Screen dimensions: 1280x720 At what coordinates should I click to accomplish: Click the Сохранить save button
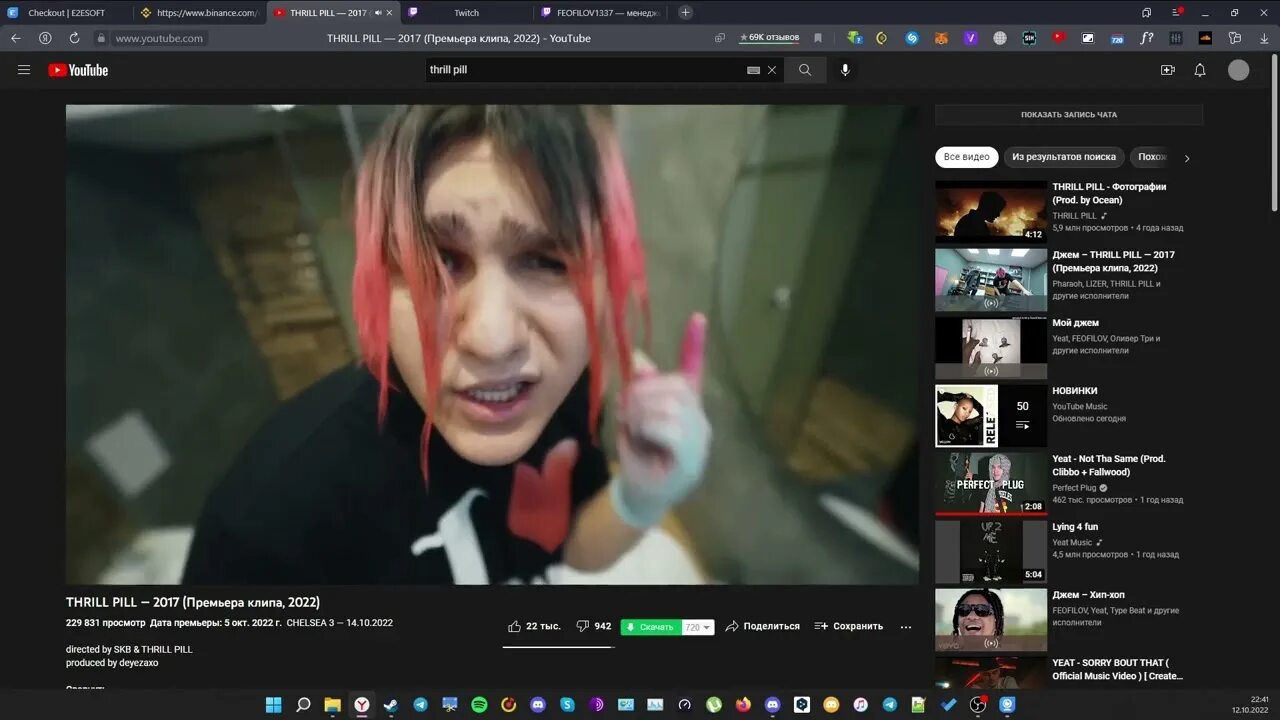(x=849, y=626)
